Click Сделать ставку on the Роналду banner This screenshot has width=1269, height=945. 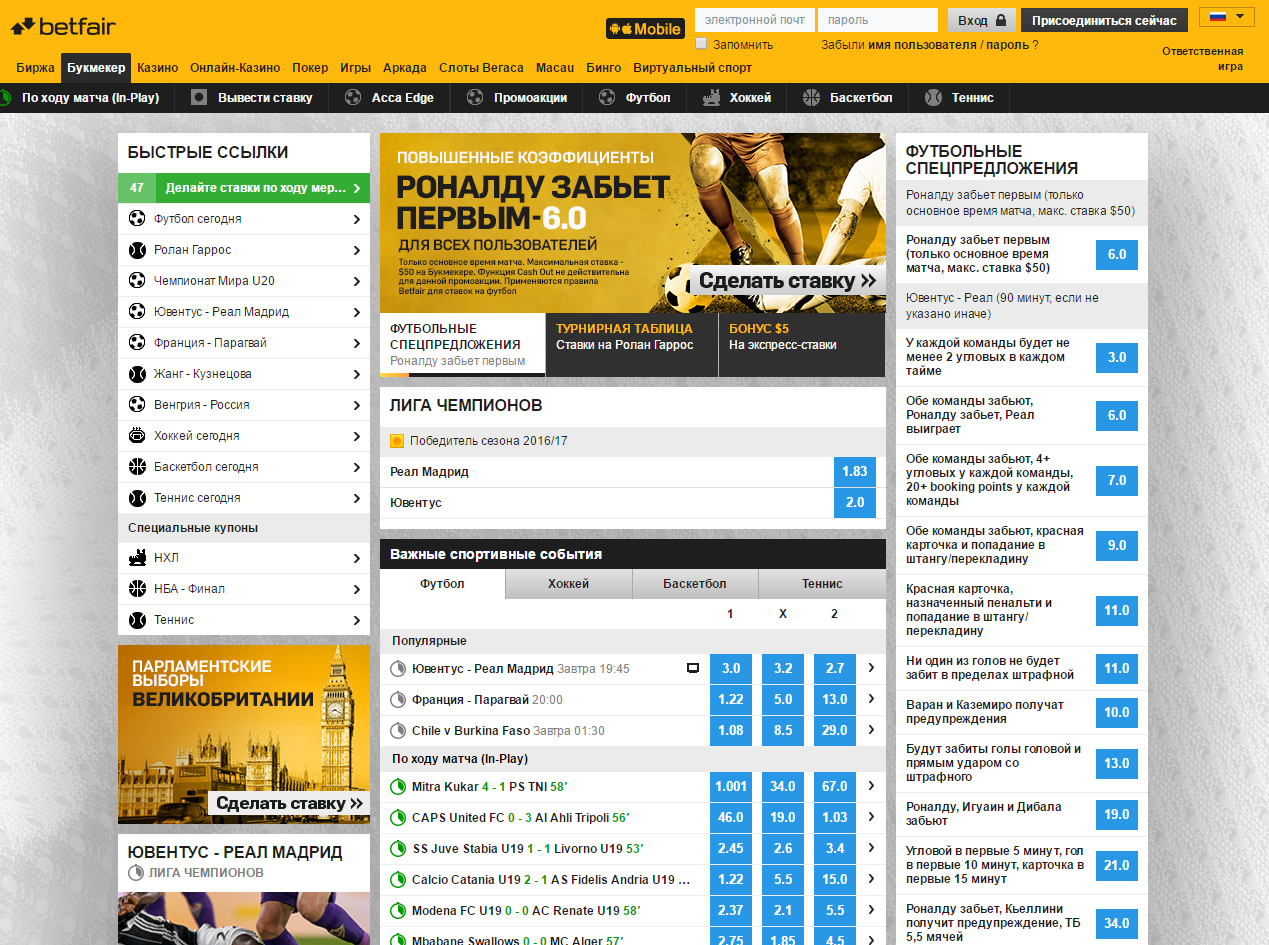[786, 281]
